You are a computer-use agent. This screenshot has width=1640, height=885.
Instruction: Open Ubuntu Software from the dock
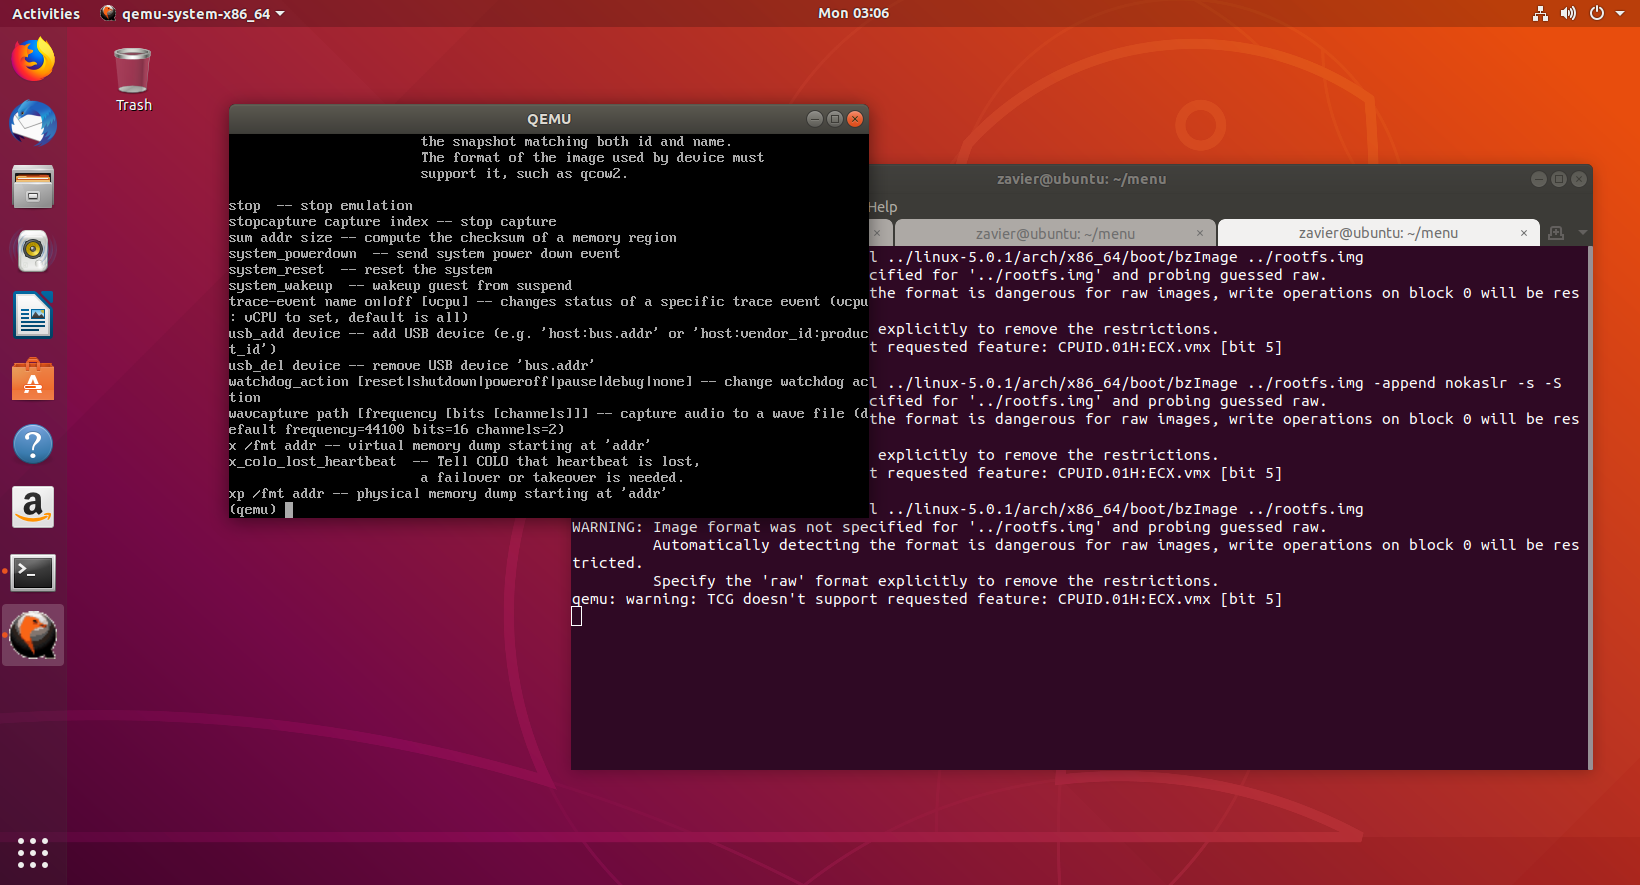(33, 380)
